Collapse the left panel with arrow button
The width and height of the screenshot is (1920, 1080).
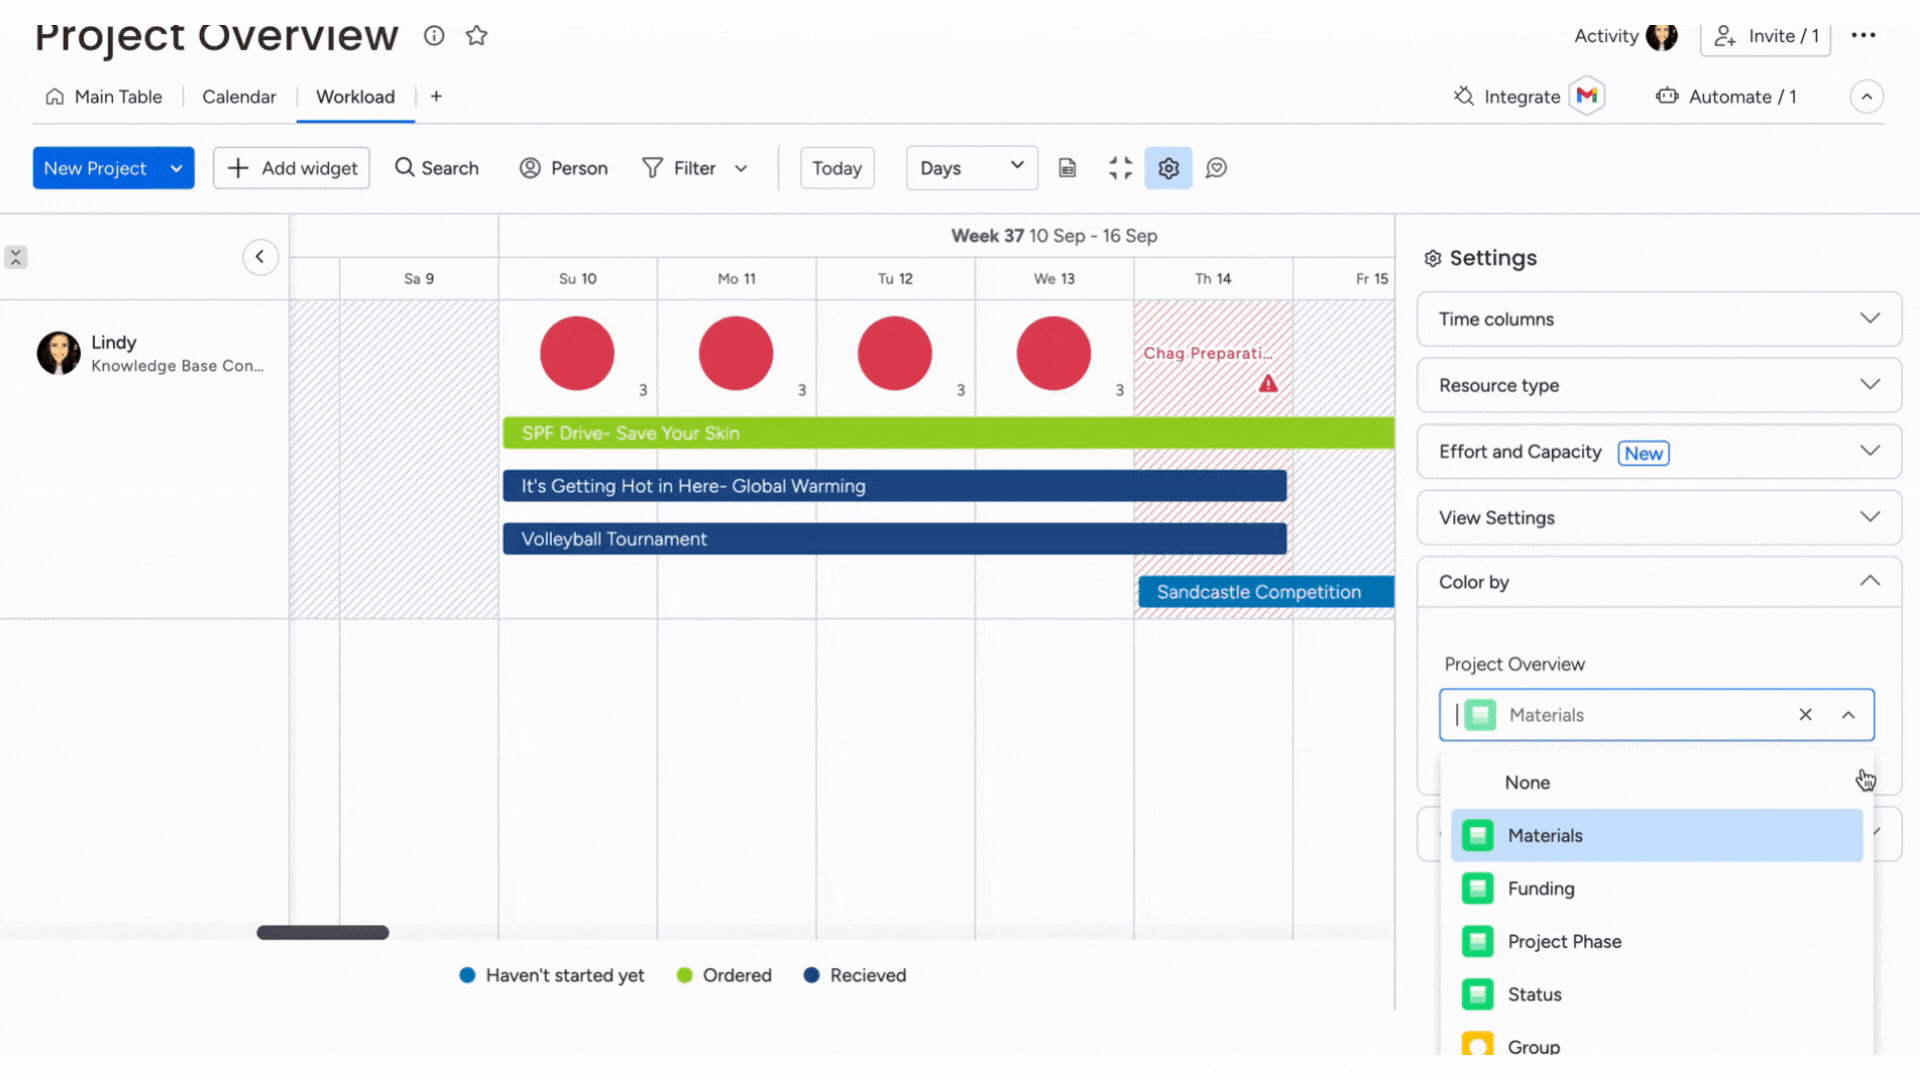tap(260, 257)
